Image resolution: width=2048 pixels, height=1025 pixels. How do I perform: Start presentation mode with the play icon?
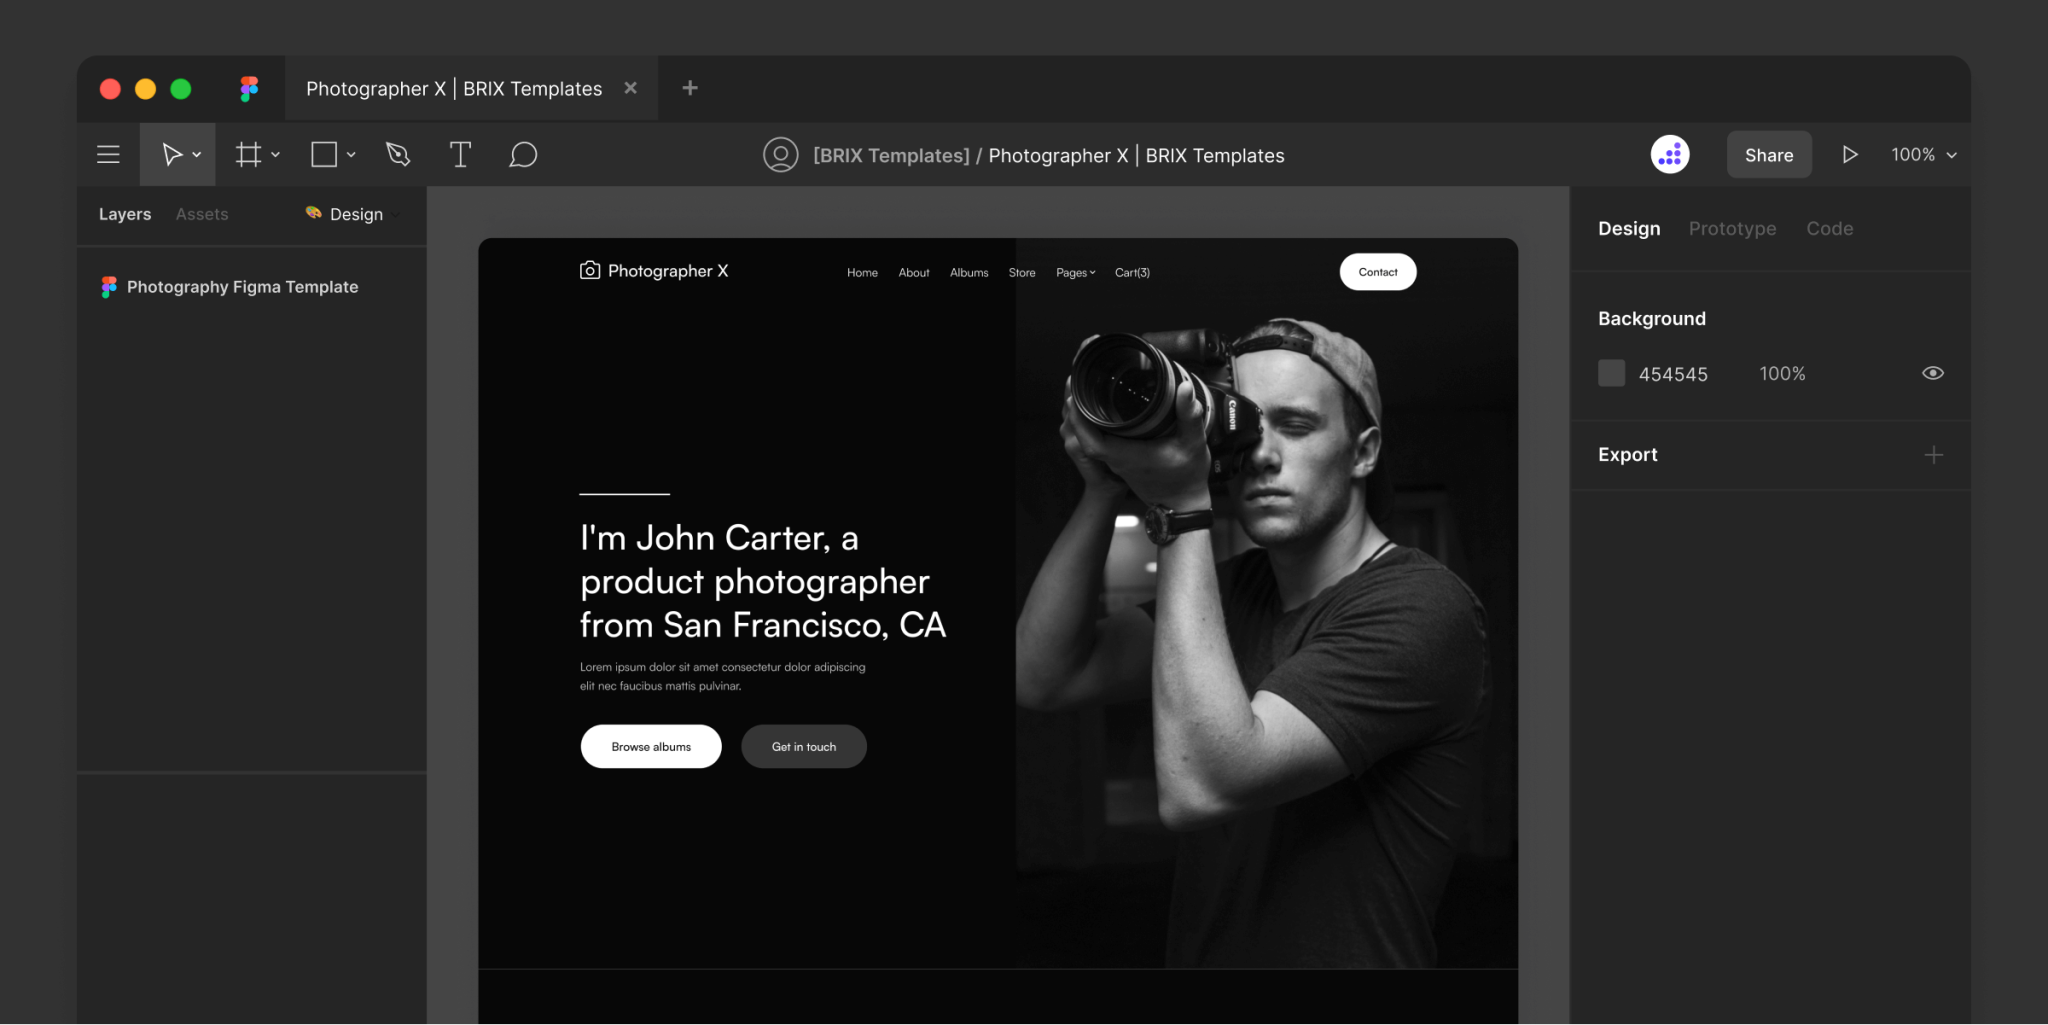click(1850, 154)
